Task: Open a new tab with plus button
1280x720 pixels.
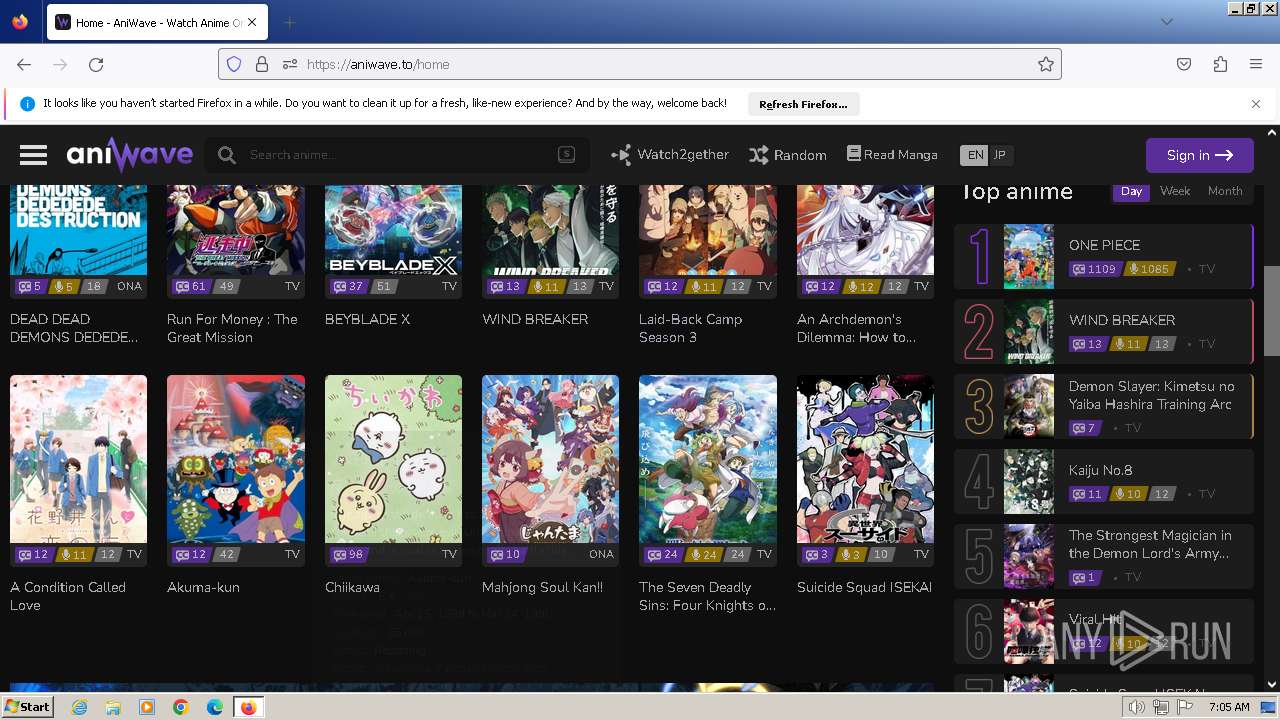Action: point(289,22)
